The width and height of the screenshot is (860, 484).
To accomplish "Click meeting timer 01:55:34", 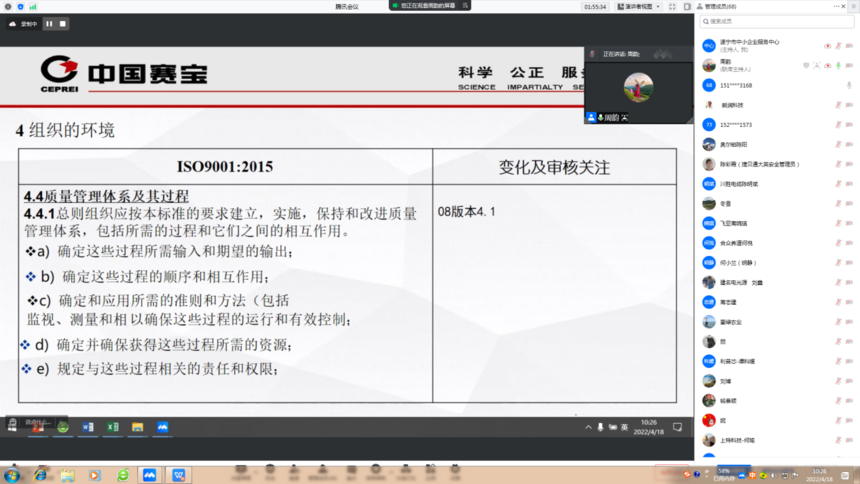I will tap(595, 7).
